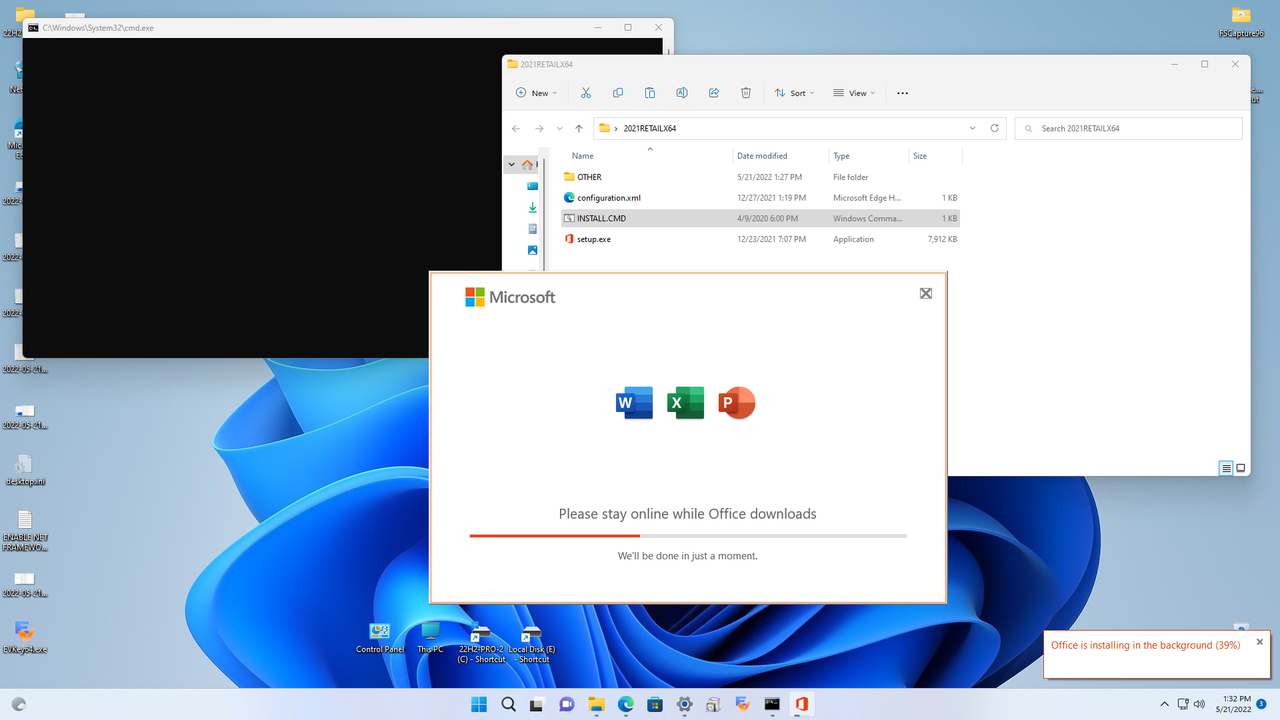Show hidden system tray icons
The image size is (1280, 720).
coord(1164,704)
